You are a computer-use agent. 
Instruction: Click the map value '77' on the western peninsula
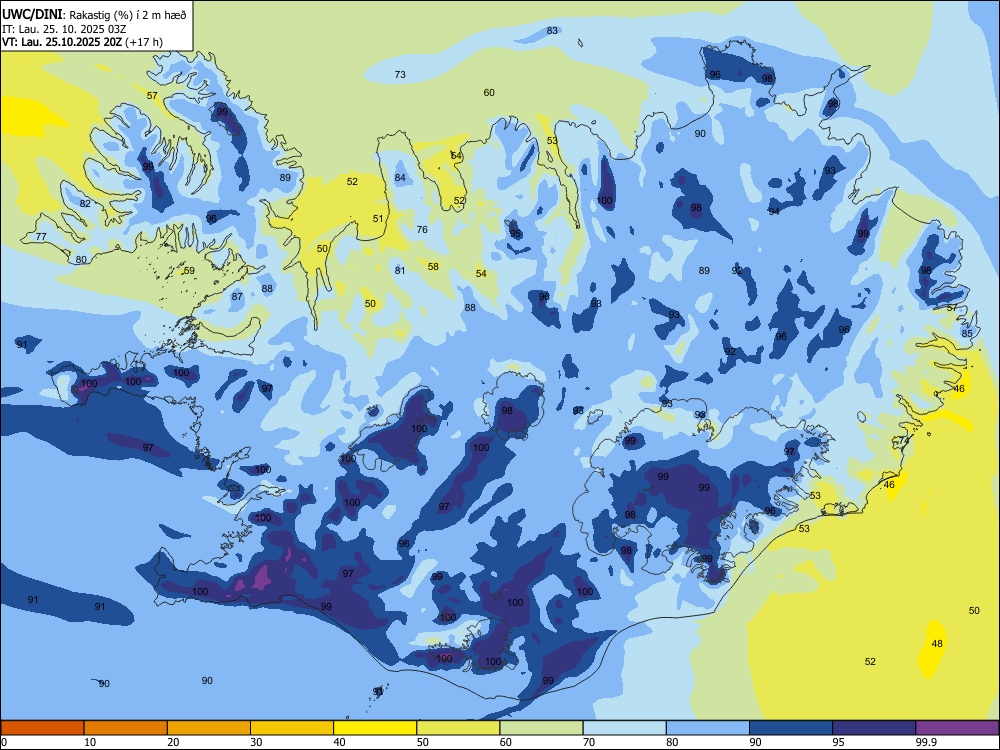tap(41, 237)
